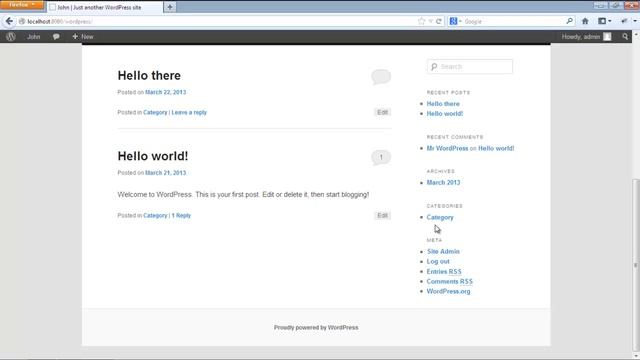
Task: Open the address bar history dropdown arrow
Action: pos(430,21)
